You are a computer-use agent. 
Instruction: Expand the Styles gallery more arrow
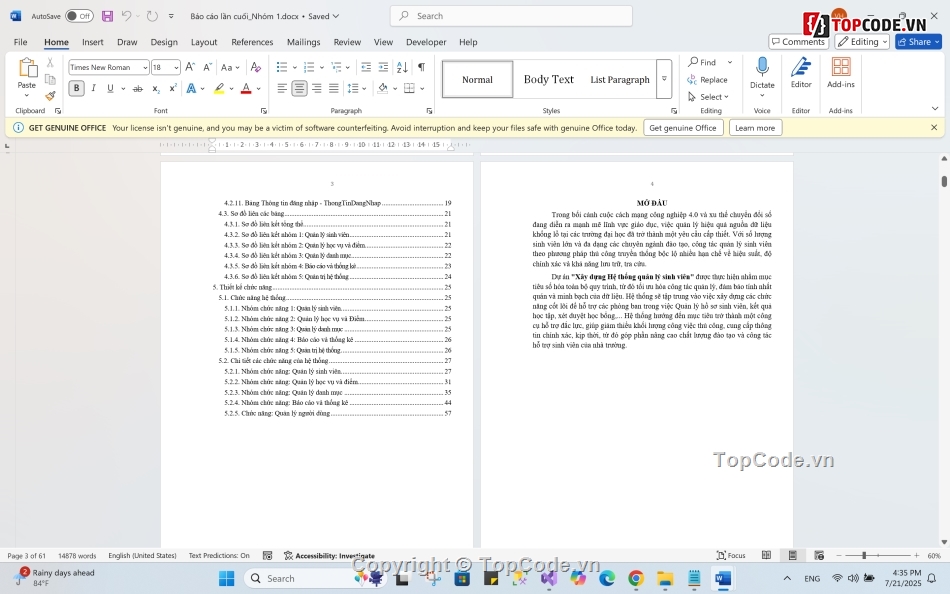(x=664, y=79)
